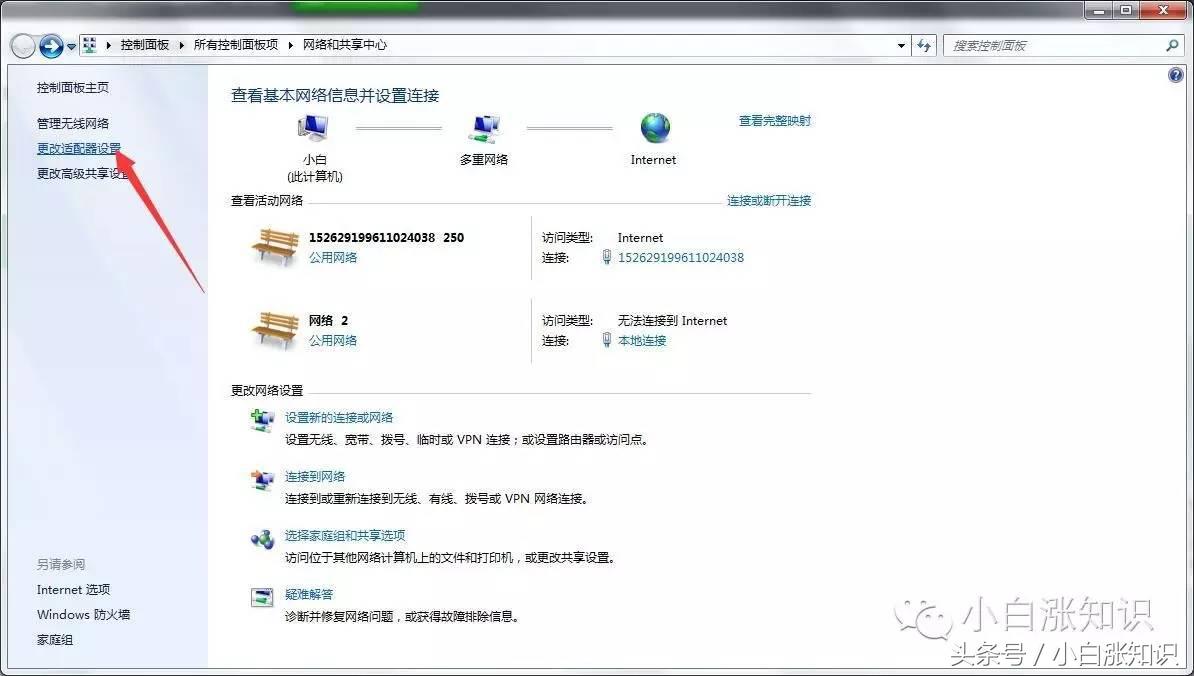Image resolution: width=1194 pixels, height=676 pixels.
Task: Click the back navigation arrow
Action: click(22, 45)
